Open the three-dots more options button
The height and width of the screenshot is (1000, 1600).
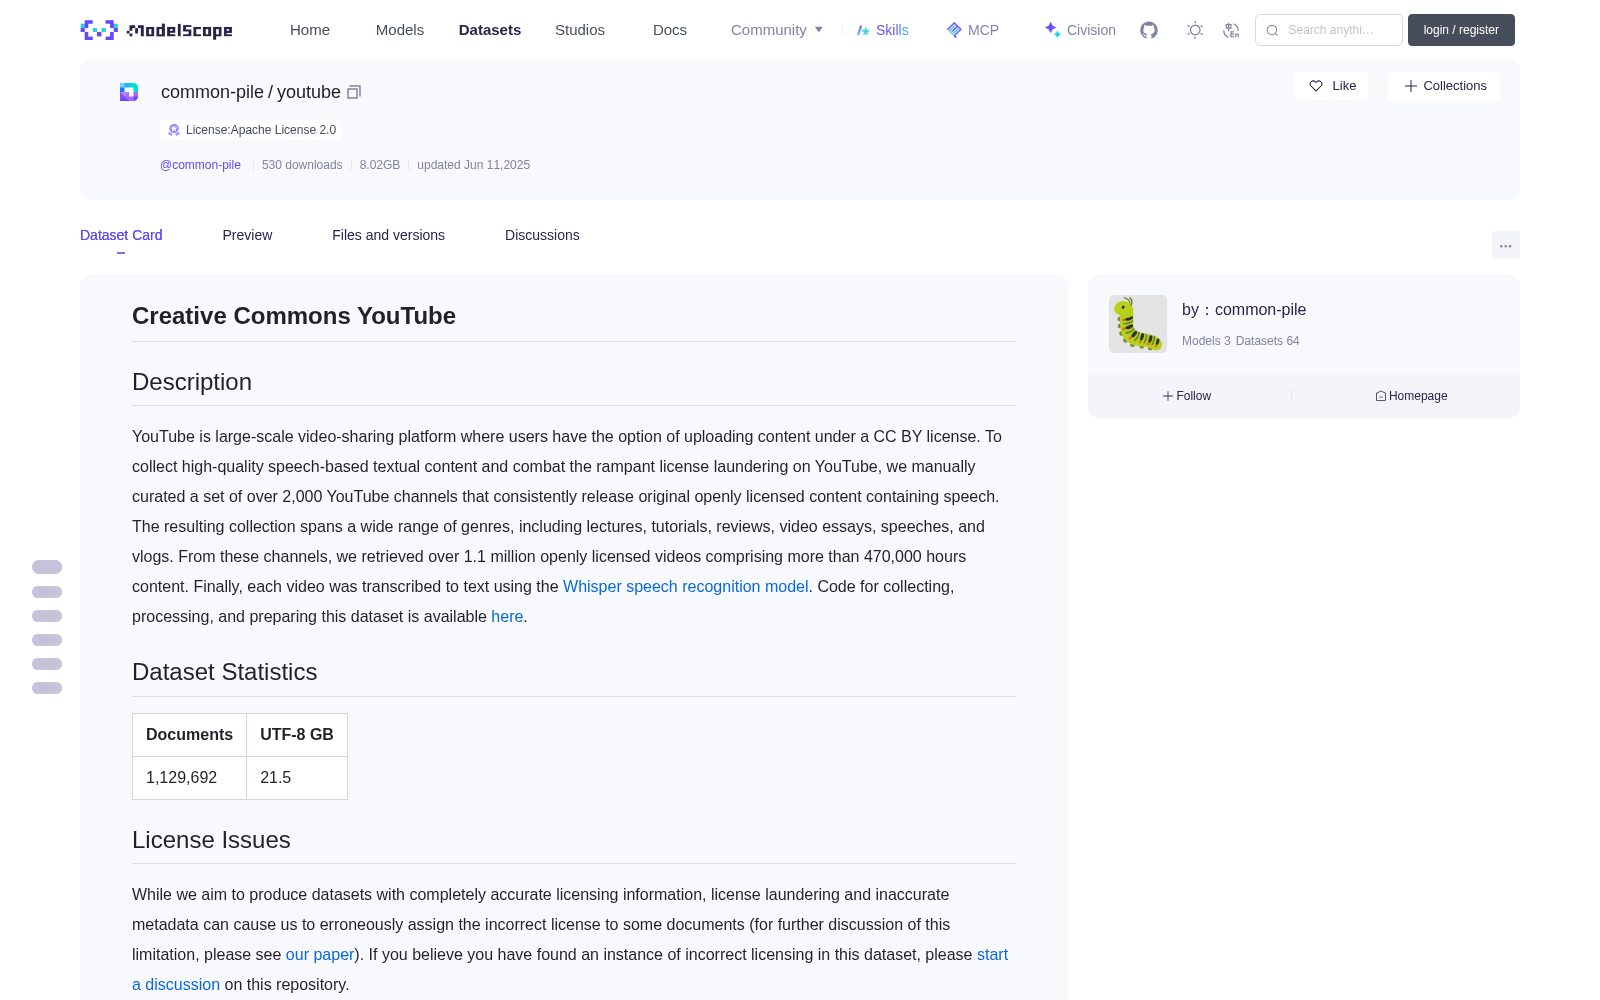coord(1505,245)
